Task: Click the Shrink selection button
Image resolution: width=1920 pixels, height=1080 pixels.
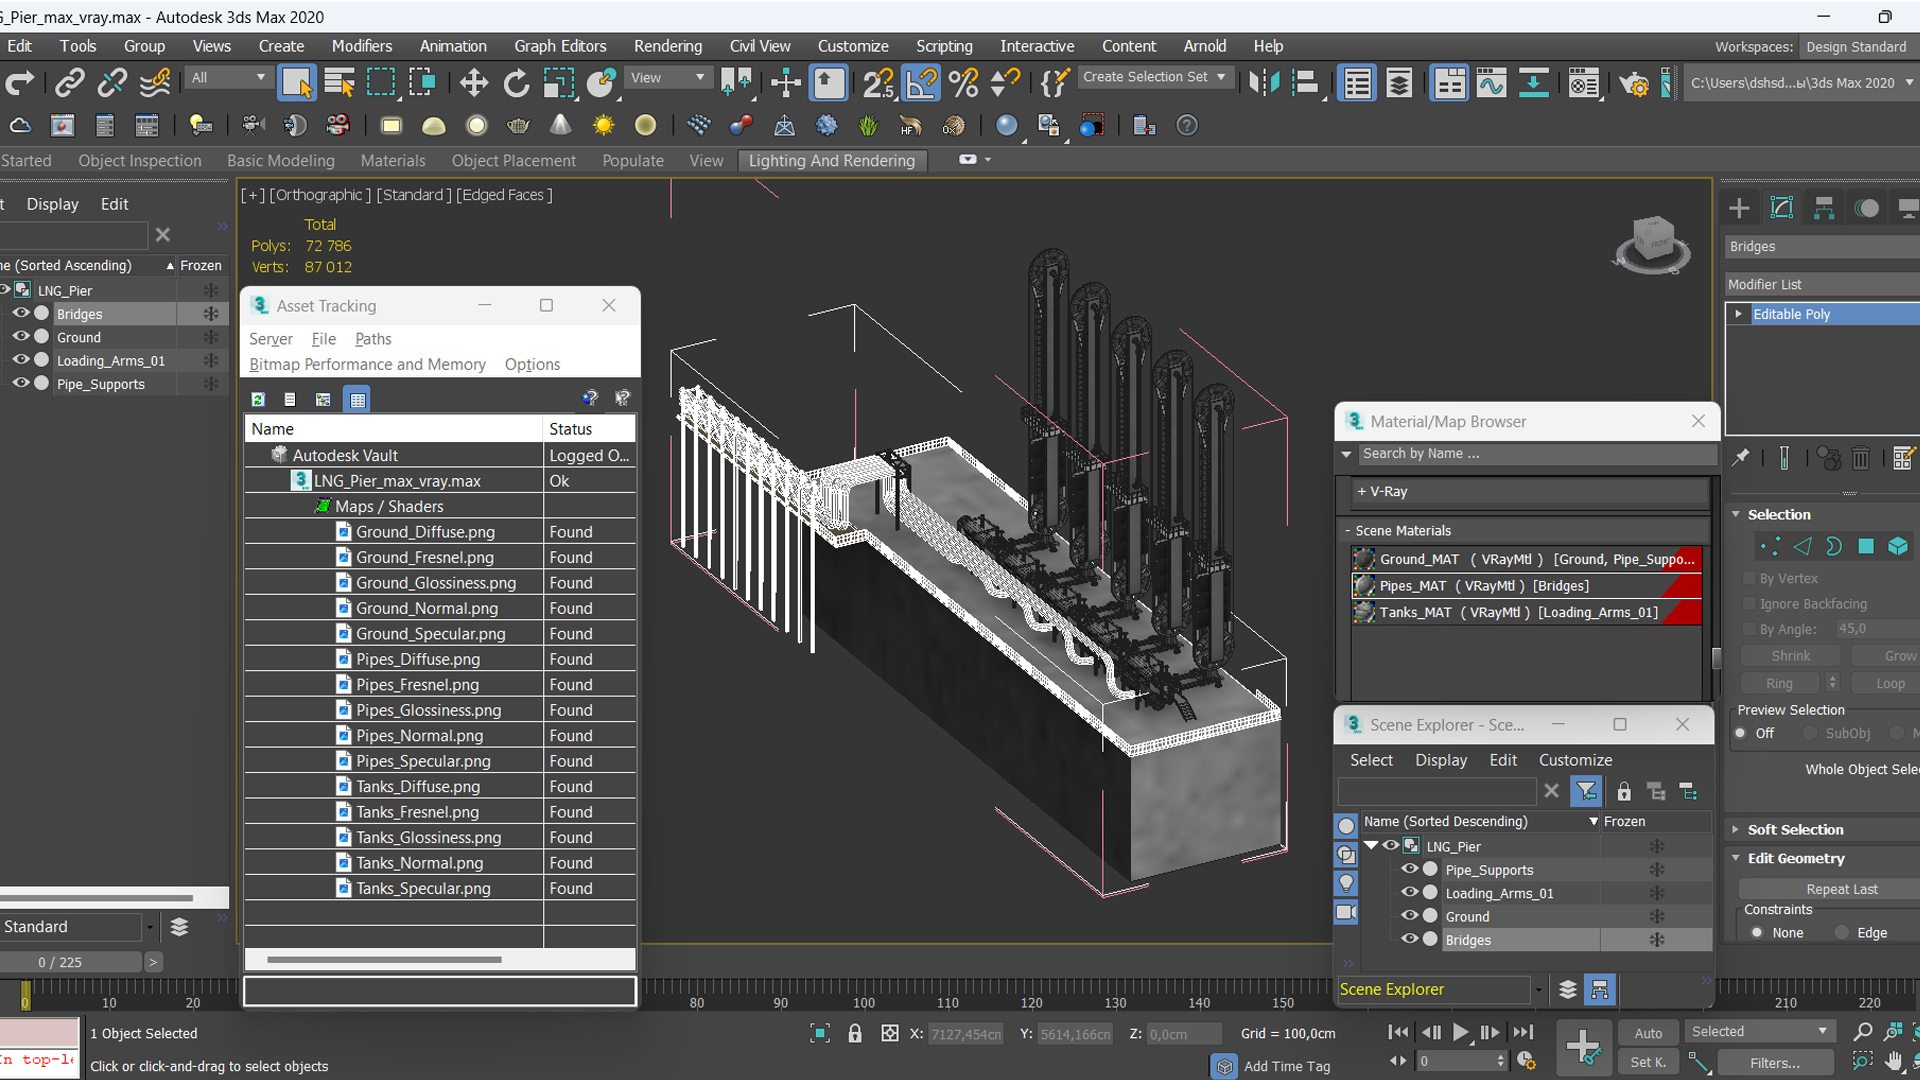Action: coord(1790,656)
